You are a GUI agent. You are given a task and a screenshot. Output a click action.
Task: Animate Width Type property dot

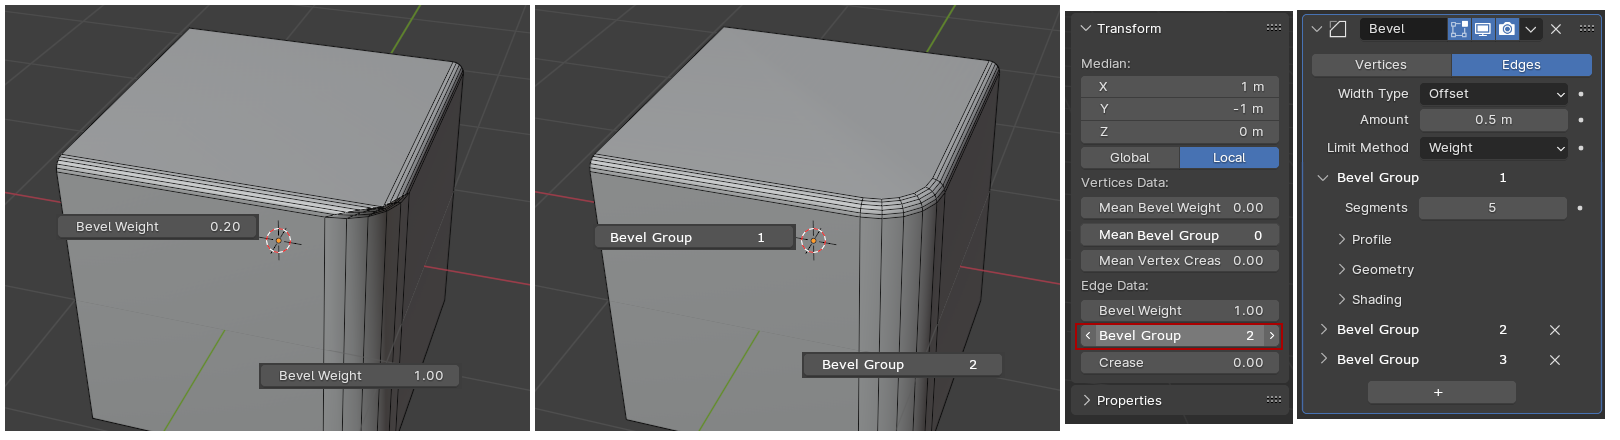point(1581,94)
